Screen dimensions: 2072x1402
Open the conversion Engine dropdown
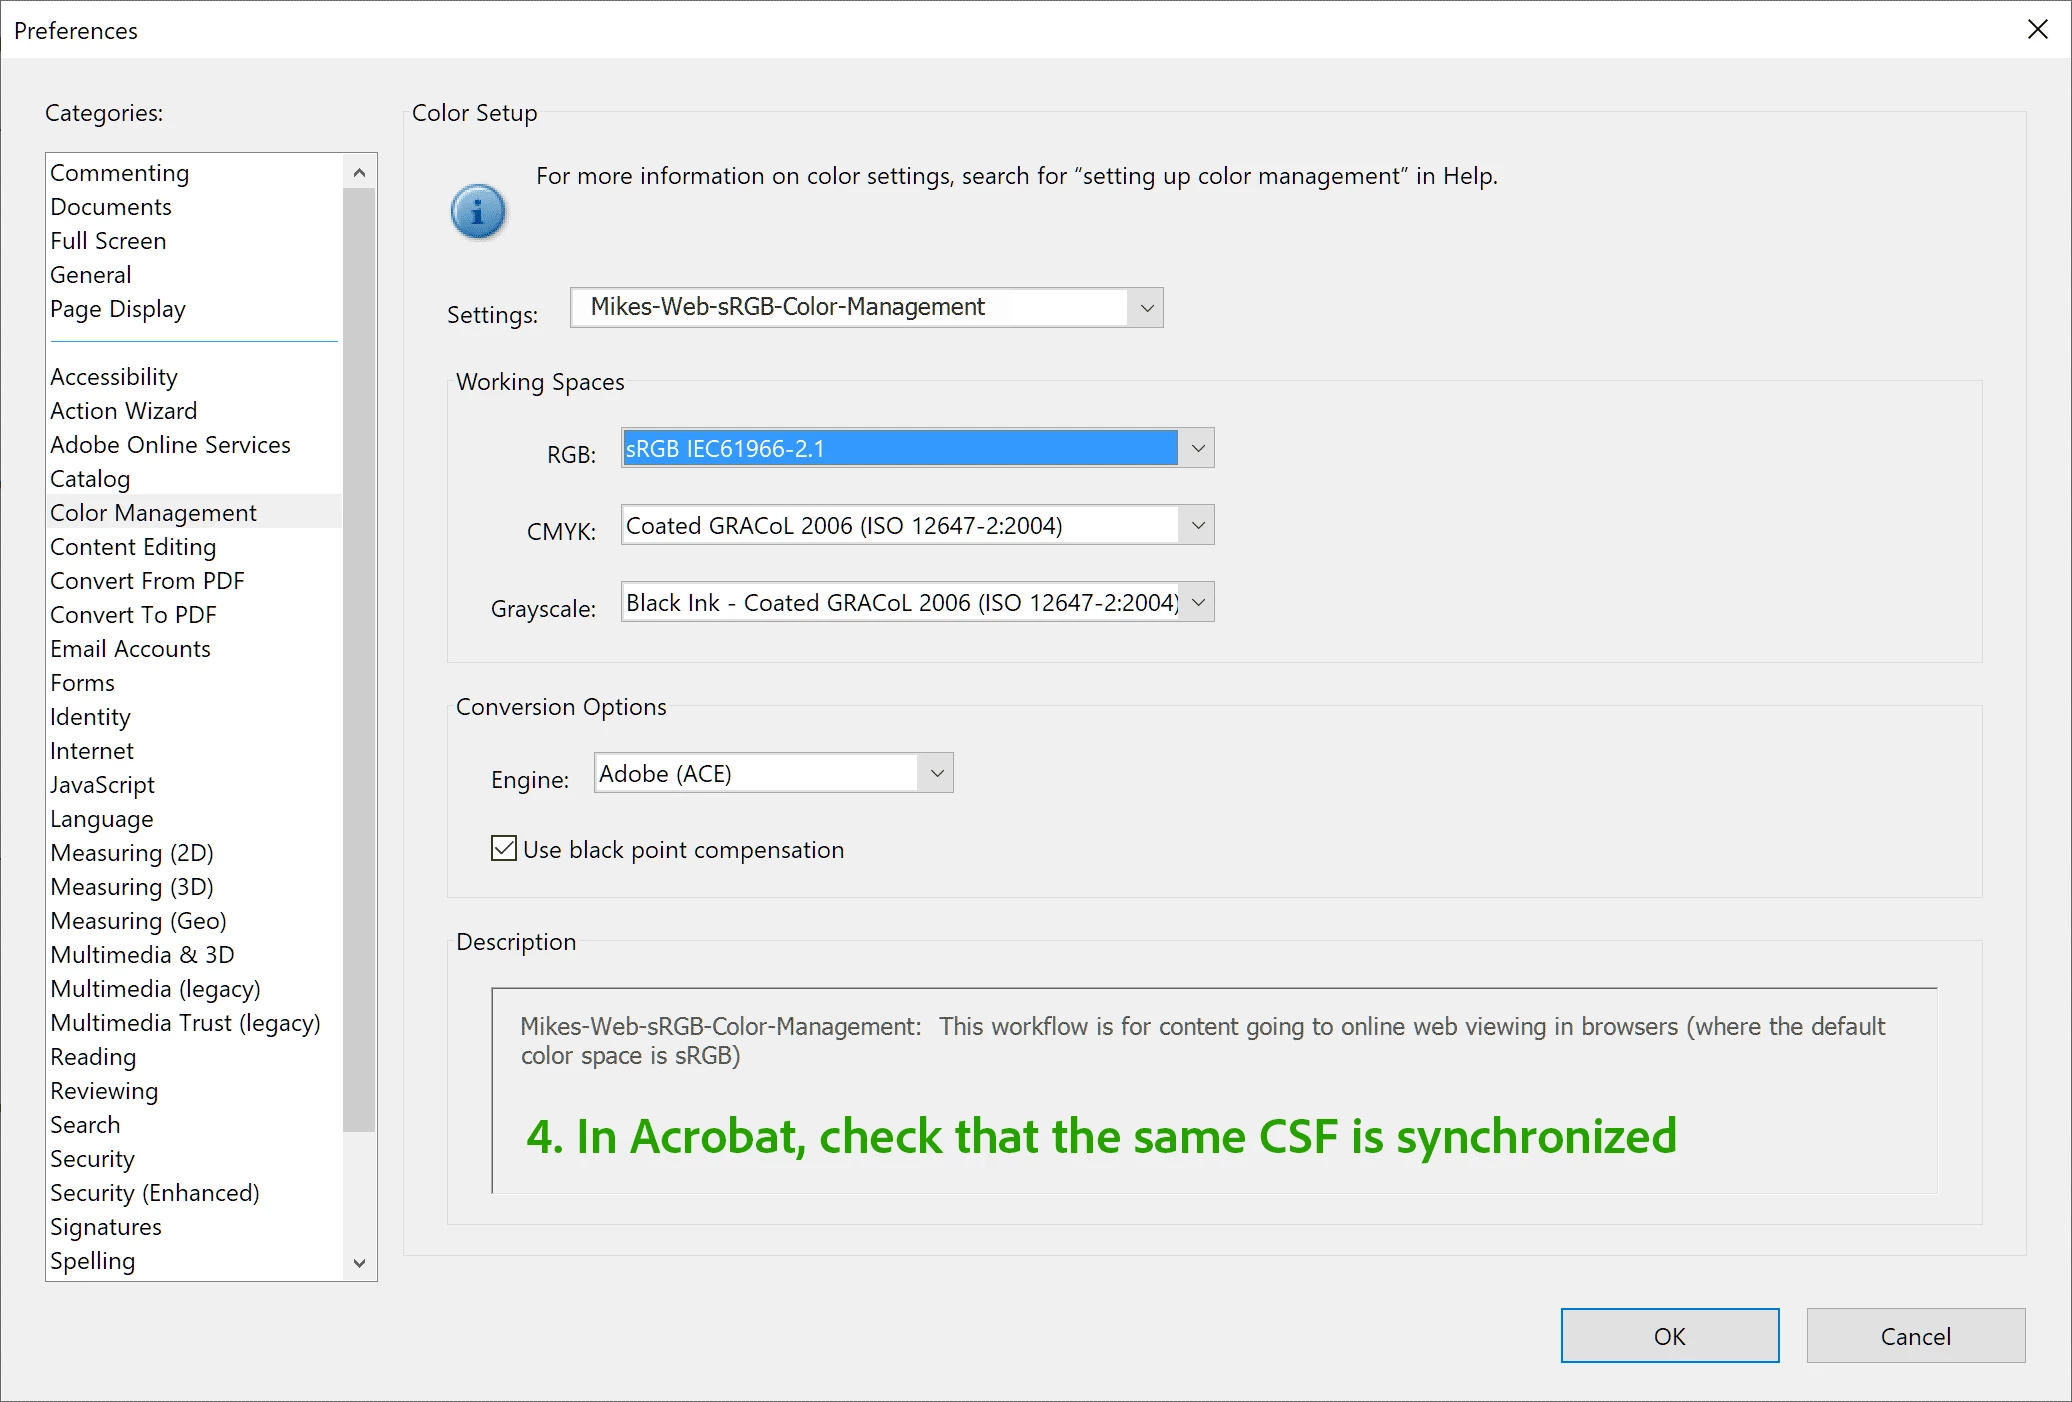(x=936, y=774)
